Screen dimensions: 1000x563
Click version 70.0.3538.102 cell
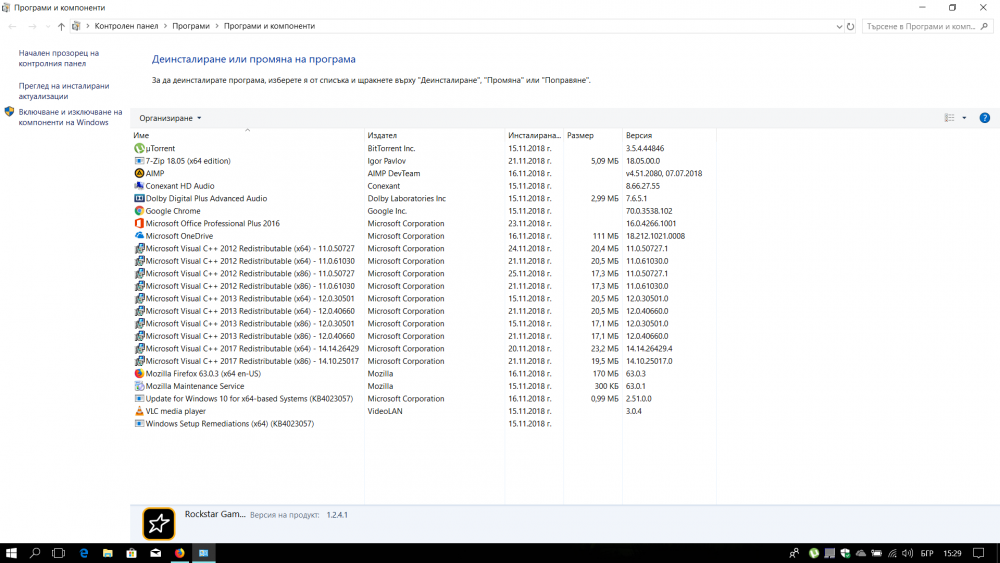pos(649,210)
